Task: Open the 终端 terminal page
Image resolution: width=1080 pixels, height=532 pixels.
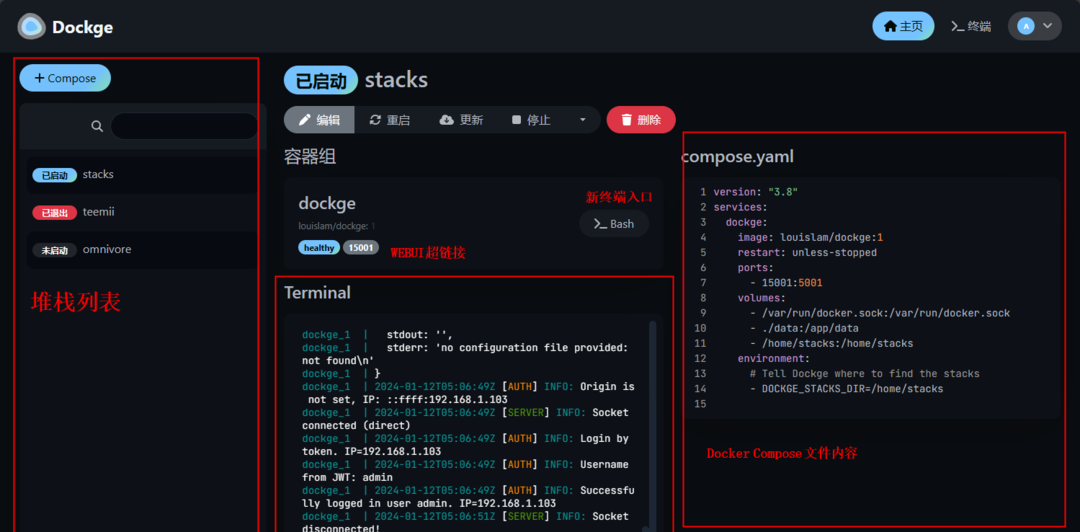Action: pyautogui.click(x=971, y=26)
